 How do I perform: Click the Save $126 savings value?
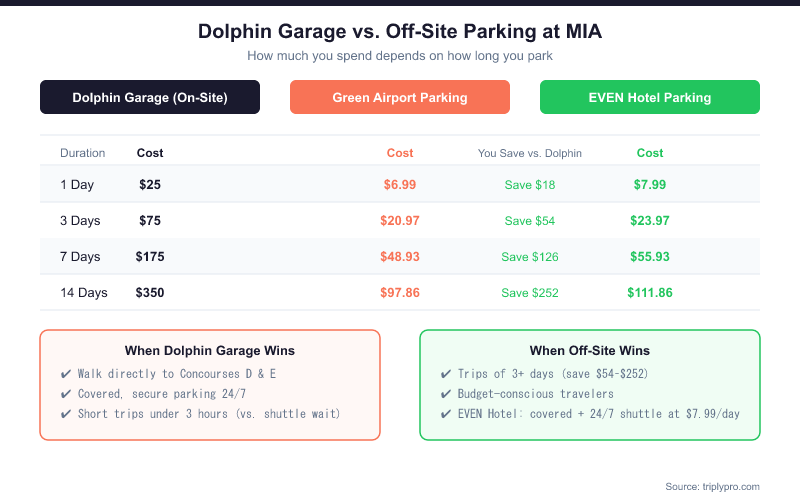pos(530,257)
